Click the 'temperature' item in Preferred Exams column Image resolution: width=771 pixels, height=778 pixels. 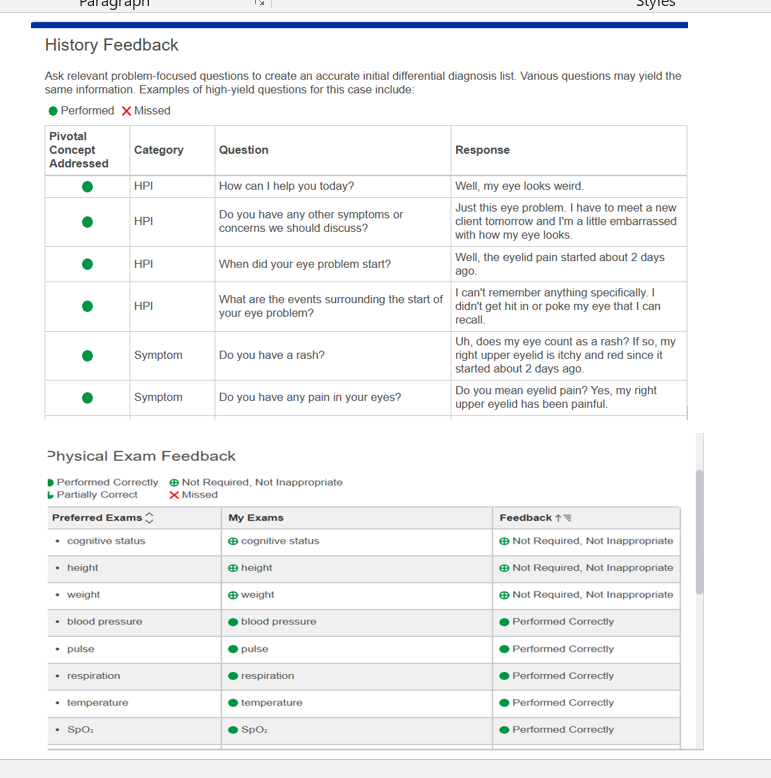[x=97, y=703]
